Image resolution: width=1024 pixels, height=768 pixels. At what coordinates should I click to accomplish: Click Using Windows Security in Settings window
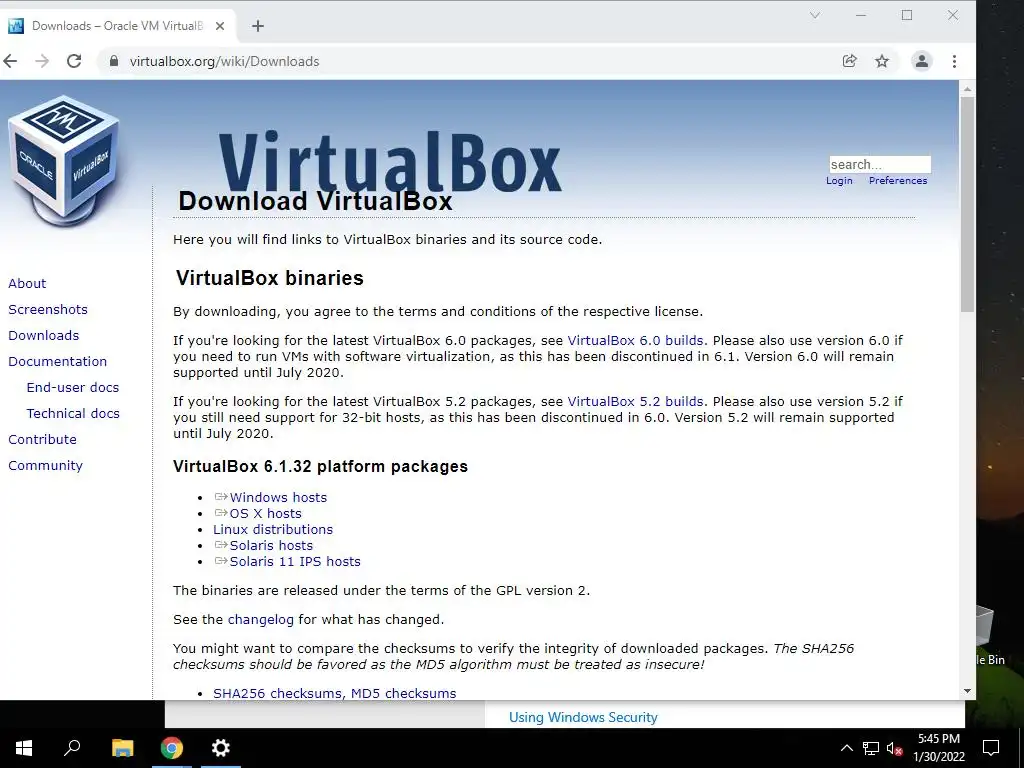coord(583,717)
